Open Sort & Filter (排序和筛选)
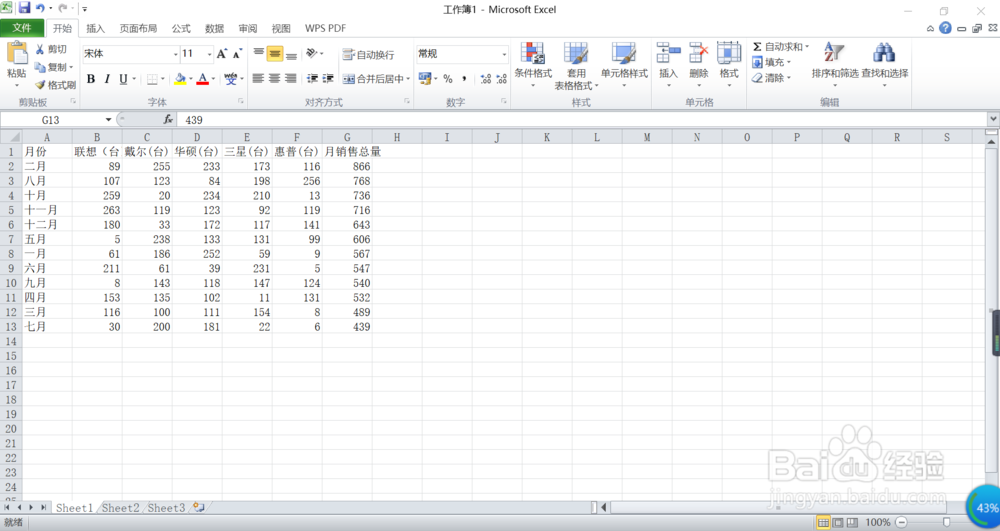This screenshot has width=1000, height=531. pyautogui.click(x=834, y=63)
